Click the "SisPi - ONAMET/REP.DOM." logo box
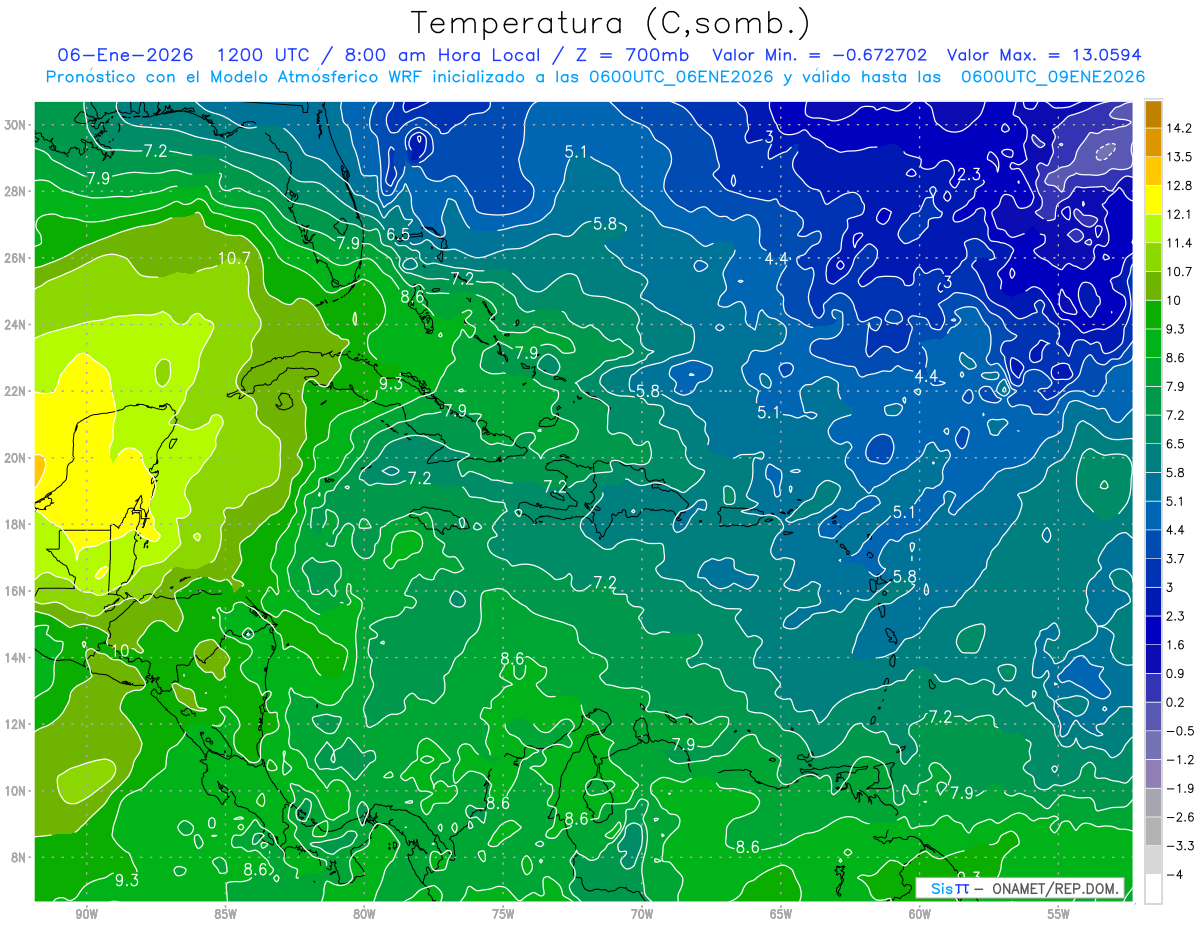The image size is (1200, 927). click(1020, 888)
